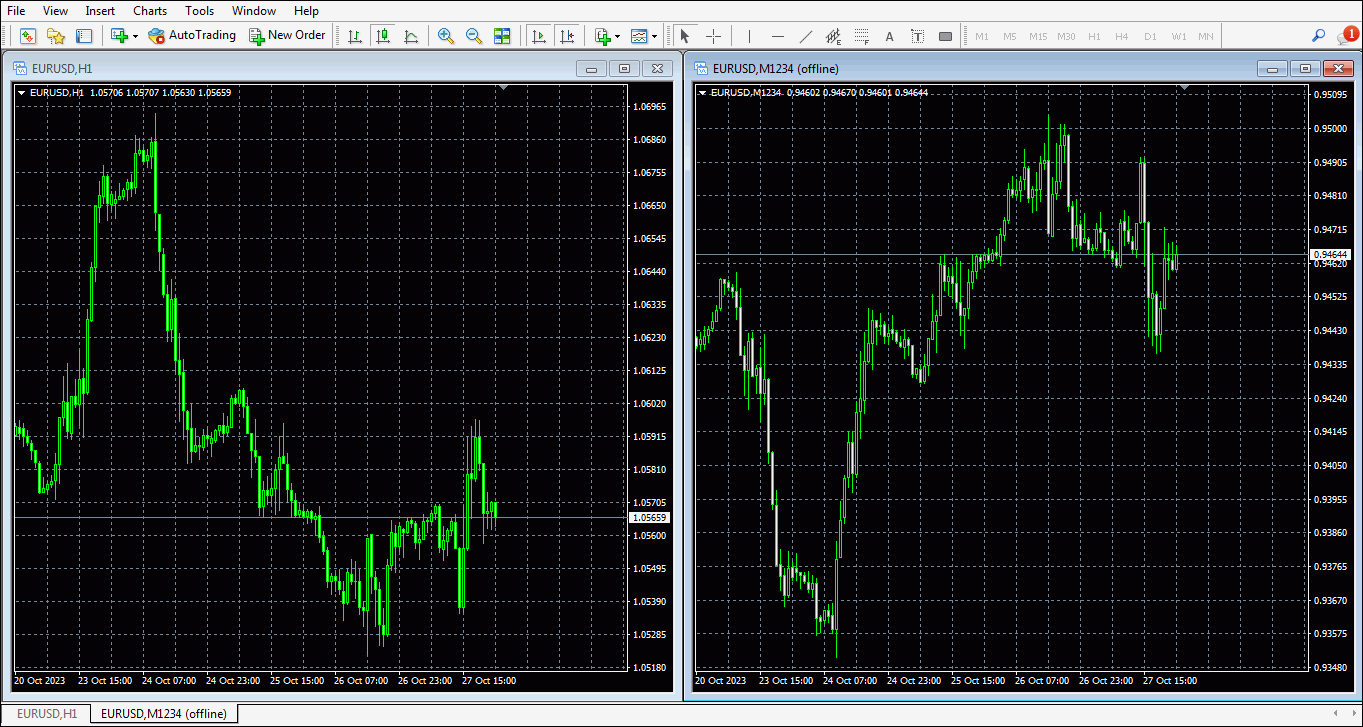
Task: Open the Charts menu
Action: point(150,11)
